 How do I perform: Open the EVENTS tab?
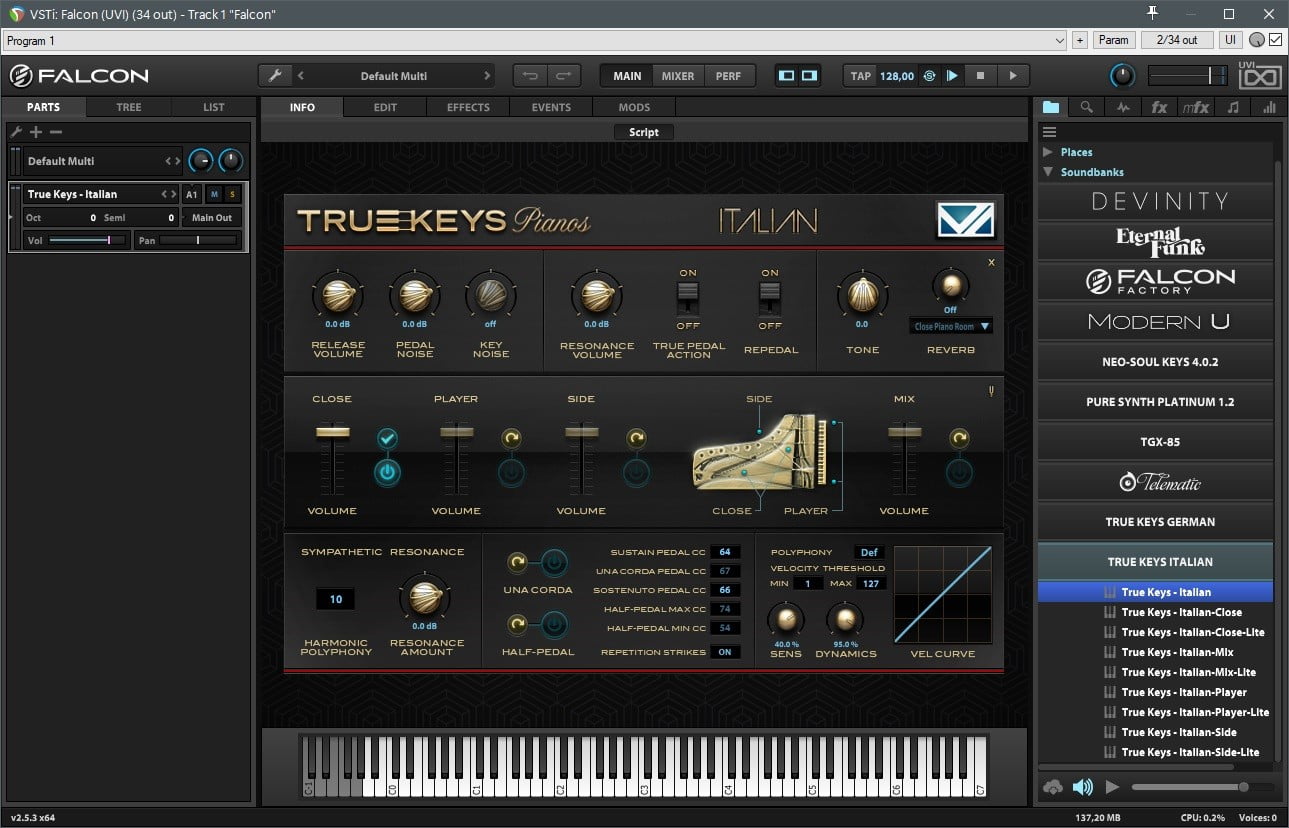pyautogui.click(x=551, y=107)
